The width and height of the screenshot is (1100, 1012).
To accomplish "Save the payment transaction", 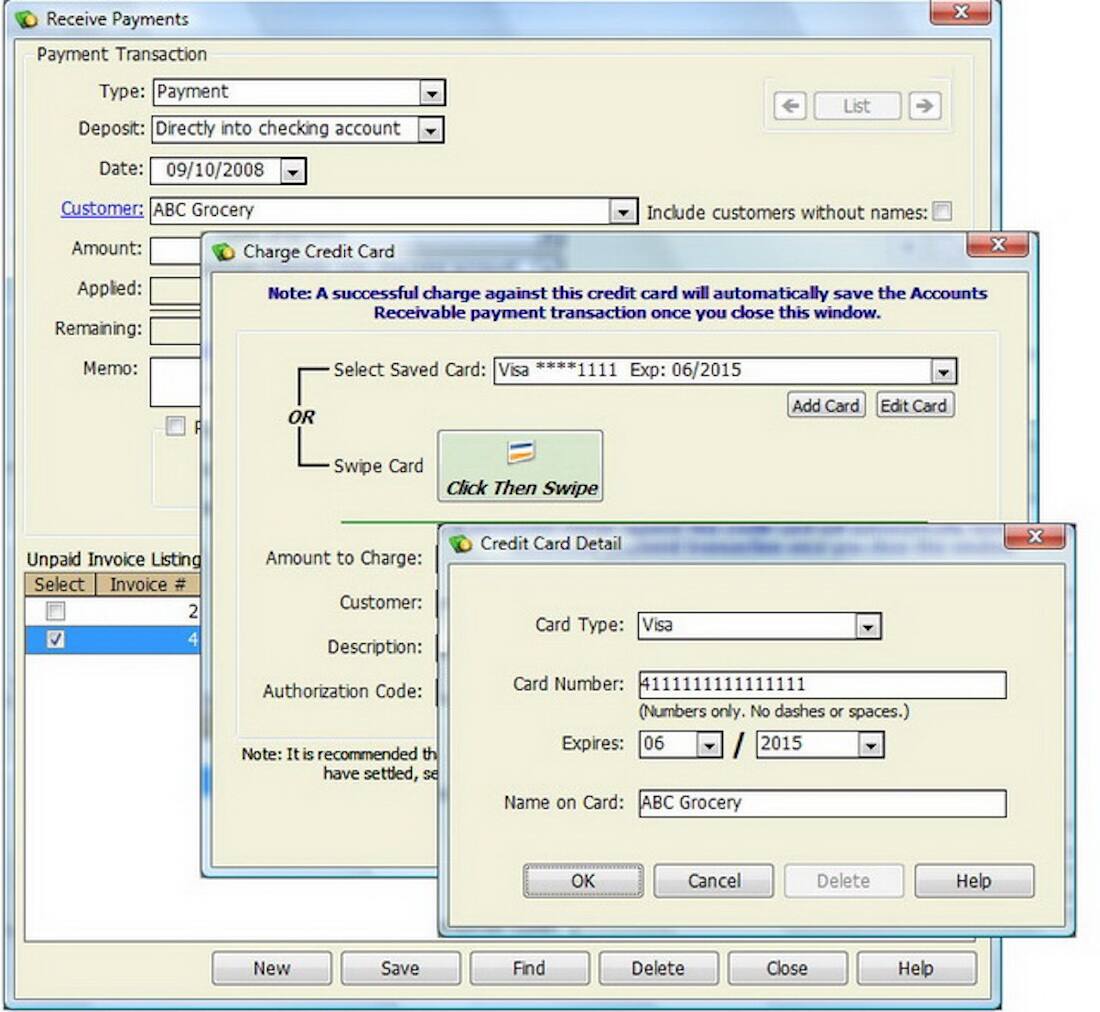I will (400, 967).
